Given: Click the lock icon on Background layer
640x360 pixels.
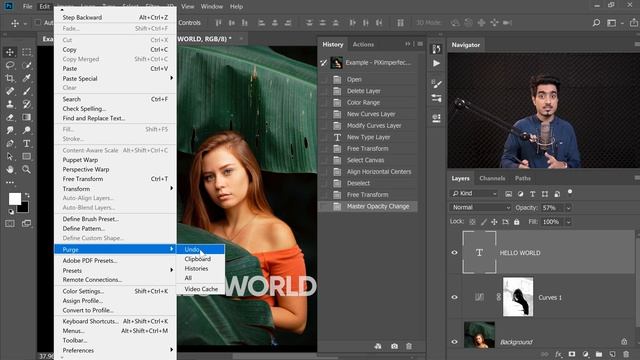Looking at the screenshot, I should tap(624, 341).
